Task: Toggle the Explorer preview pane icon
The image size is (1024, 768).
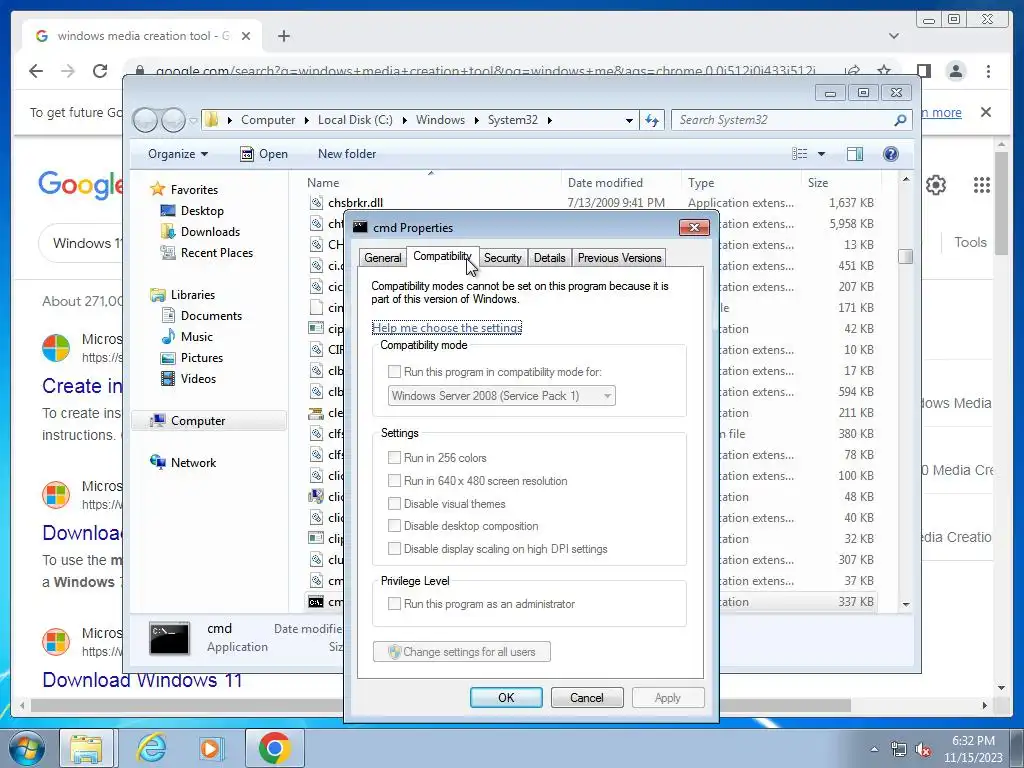Action: [x=855, y=154]
